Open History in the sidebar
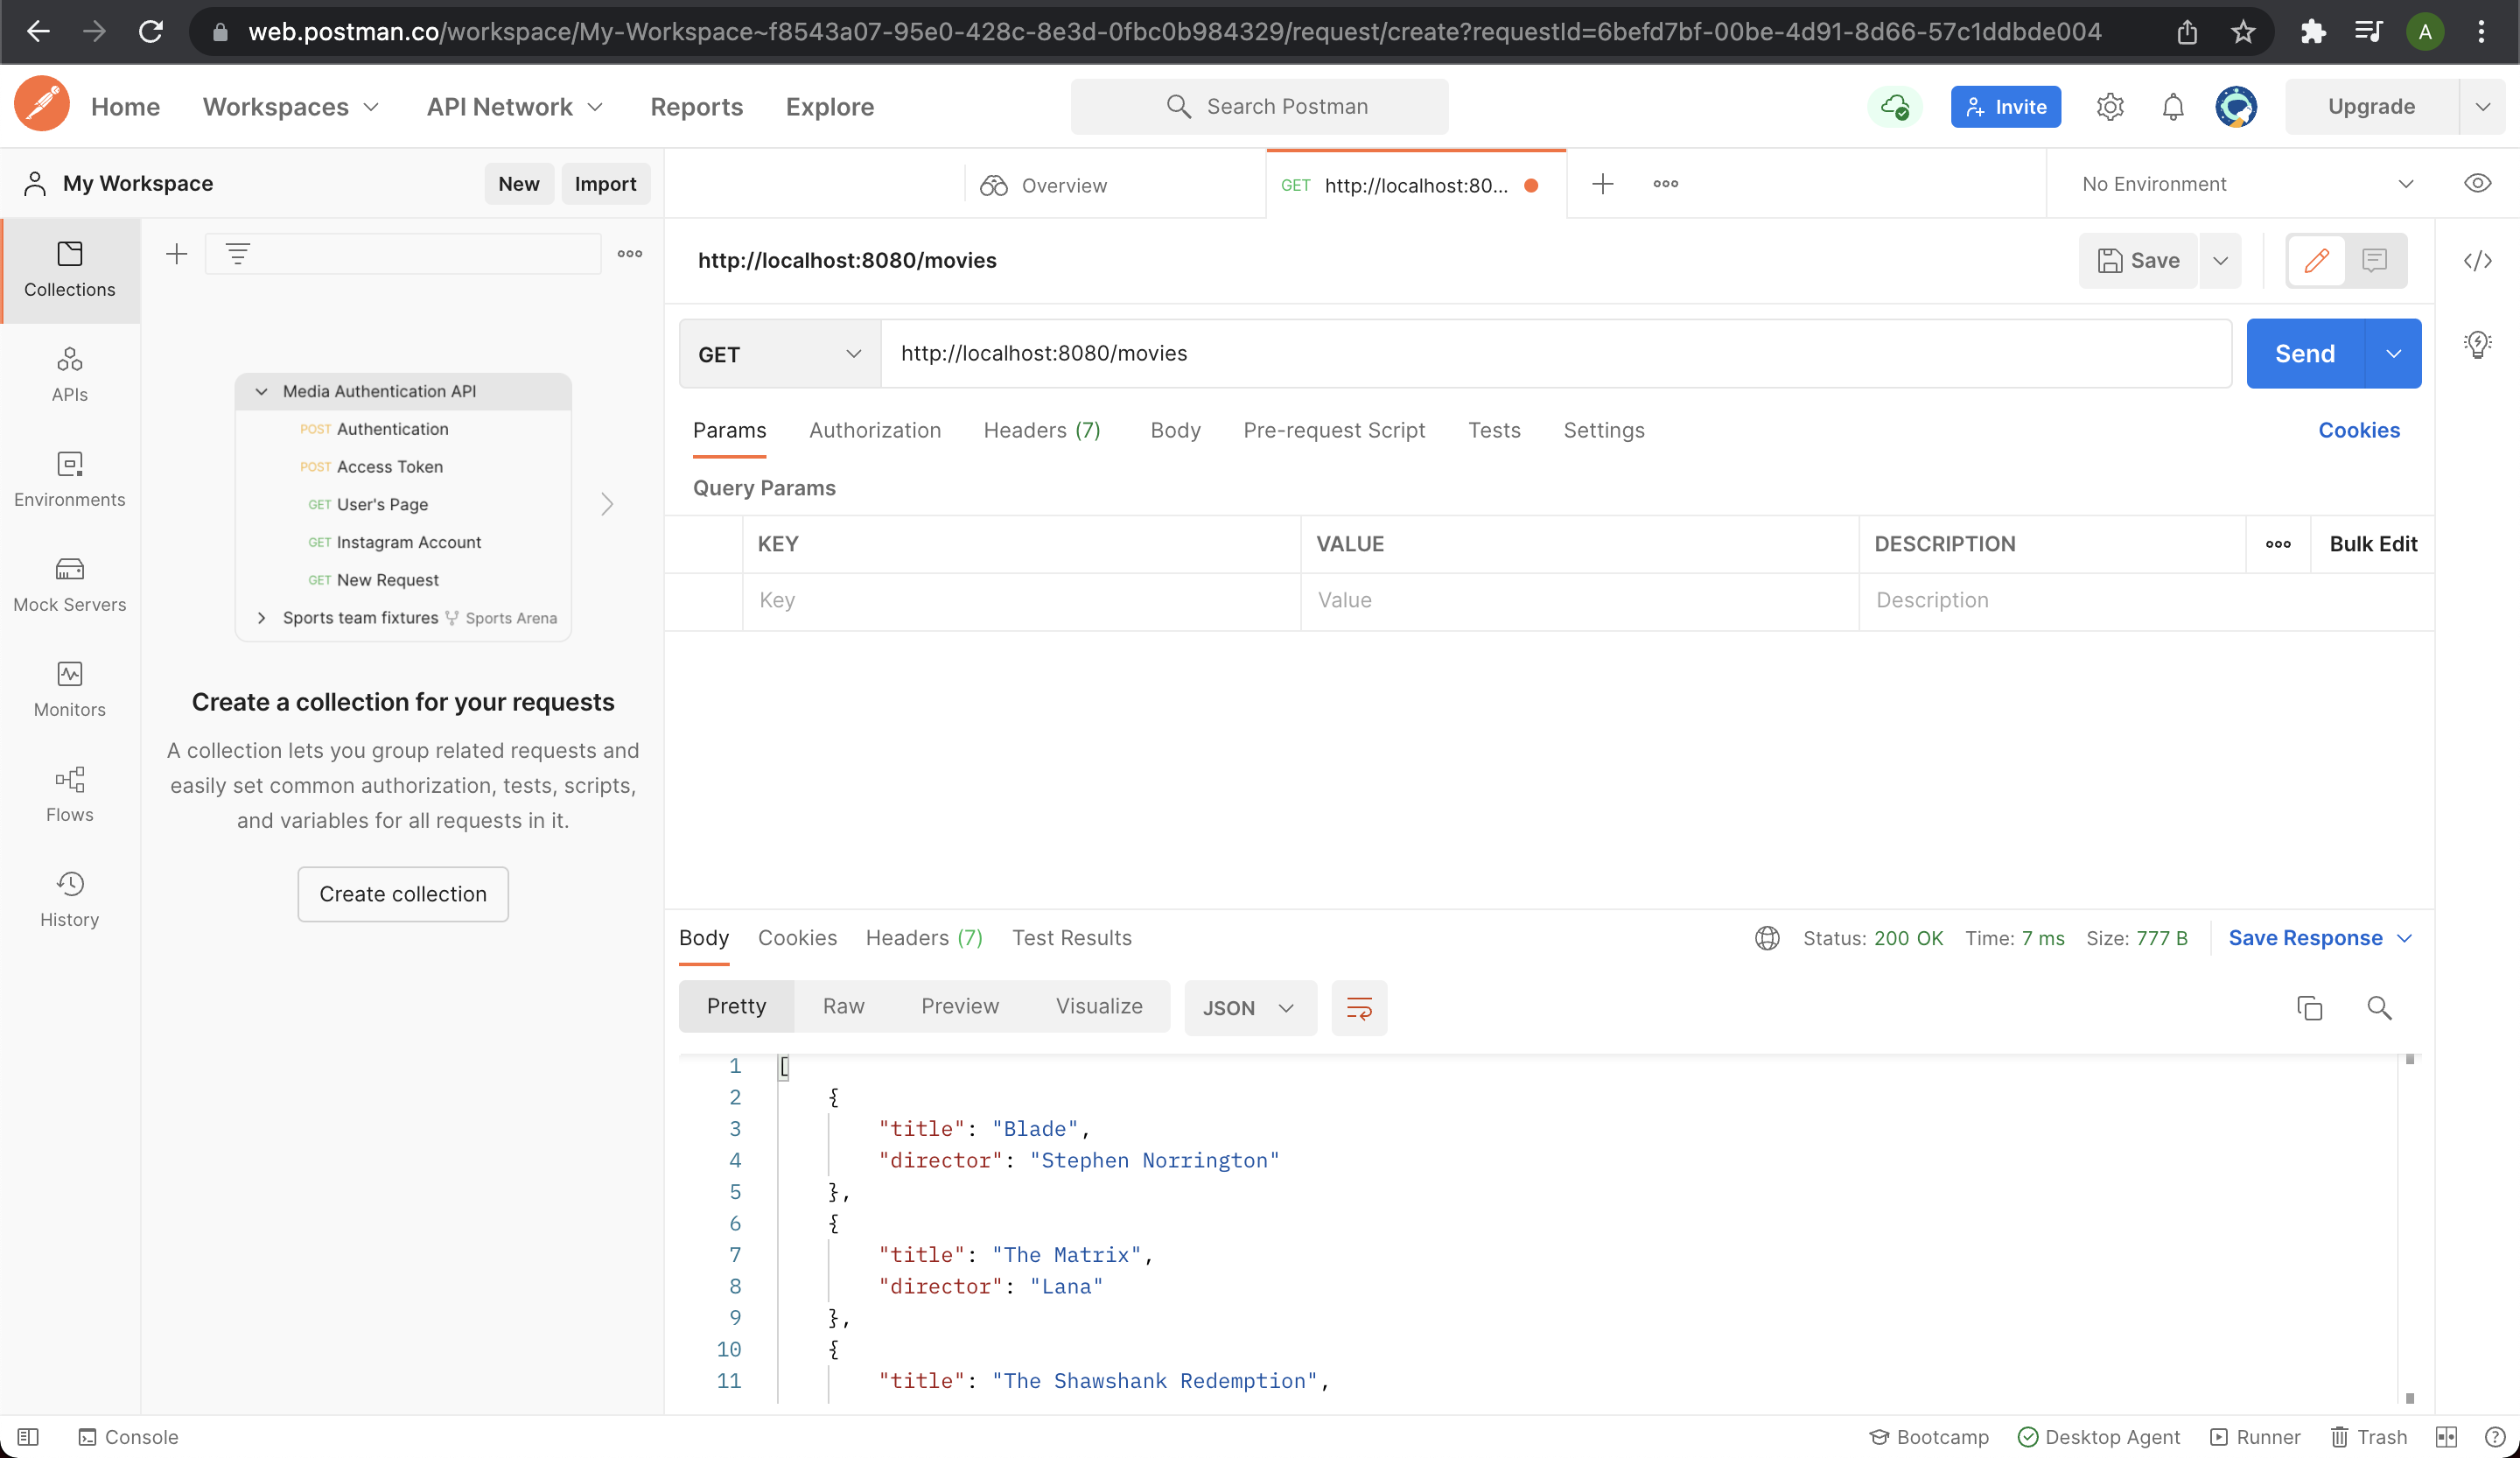 tap(69, 899)
